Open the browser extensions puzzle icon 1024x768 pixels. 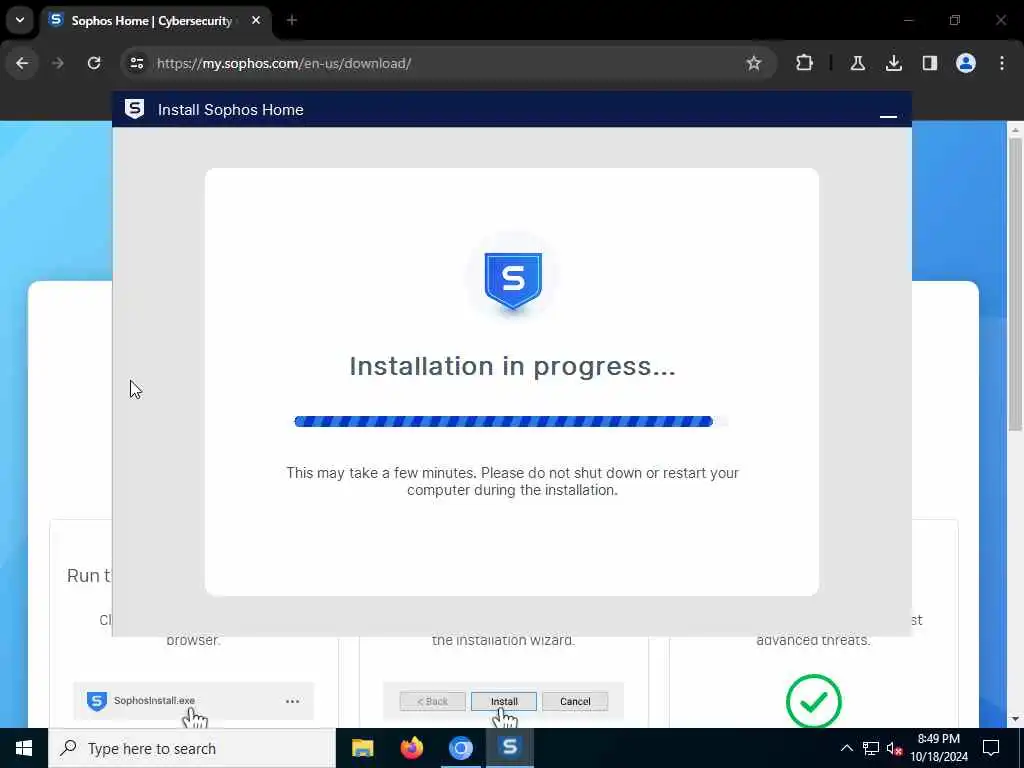805,63
